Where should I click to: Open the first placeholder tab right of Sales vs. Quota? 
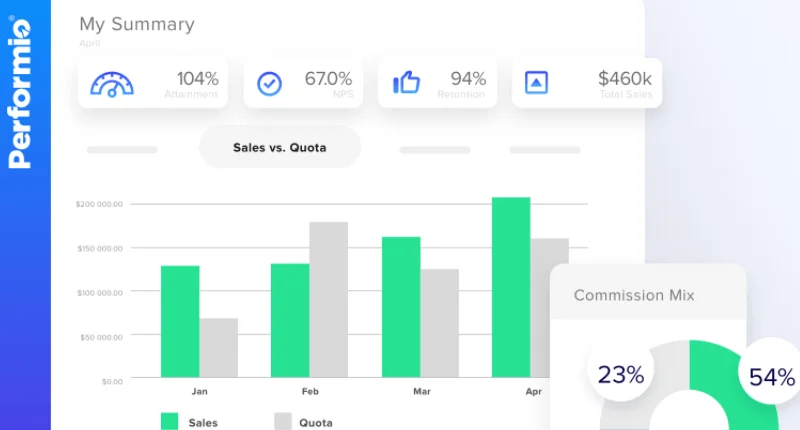[x=434, y=150]
